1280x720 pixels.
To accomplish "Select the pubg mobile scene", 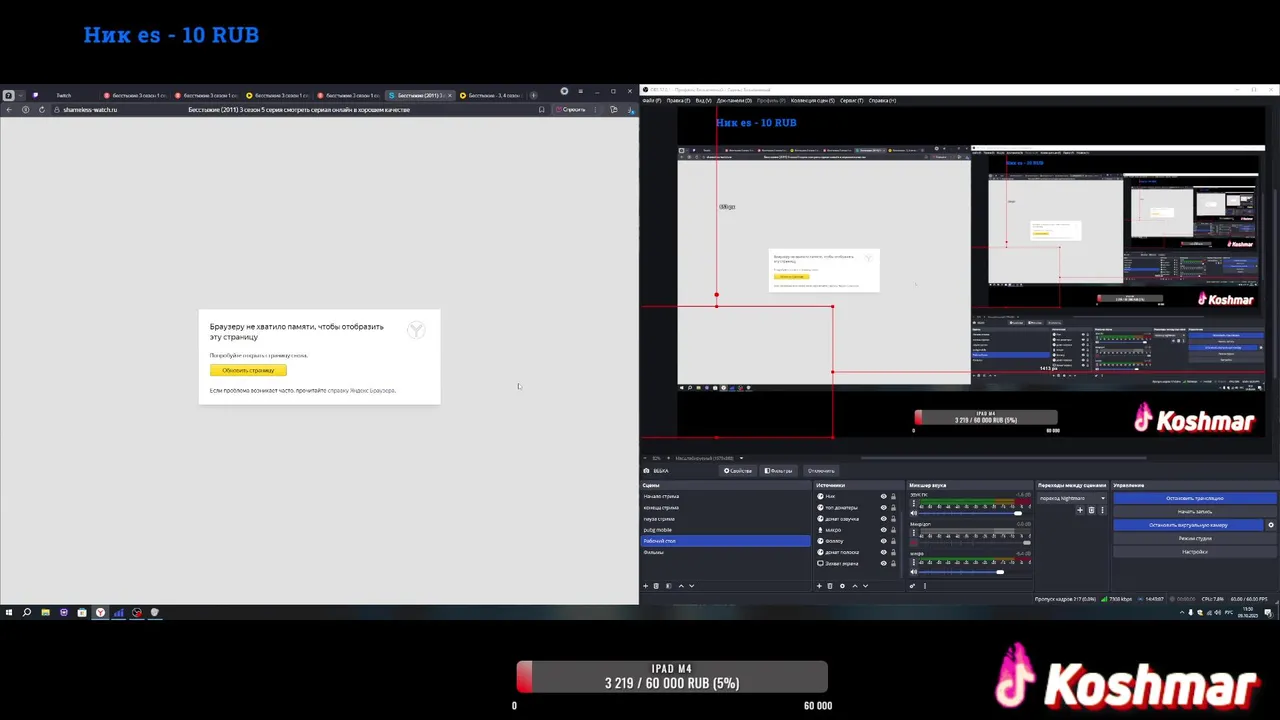I will [725, 530].
